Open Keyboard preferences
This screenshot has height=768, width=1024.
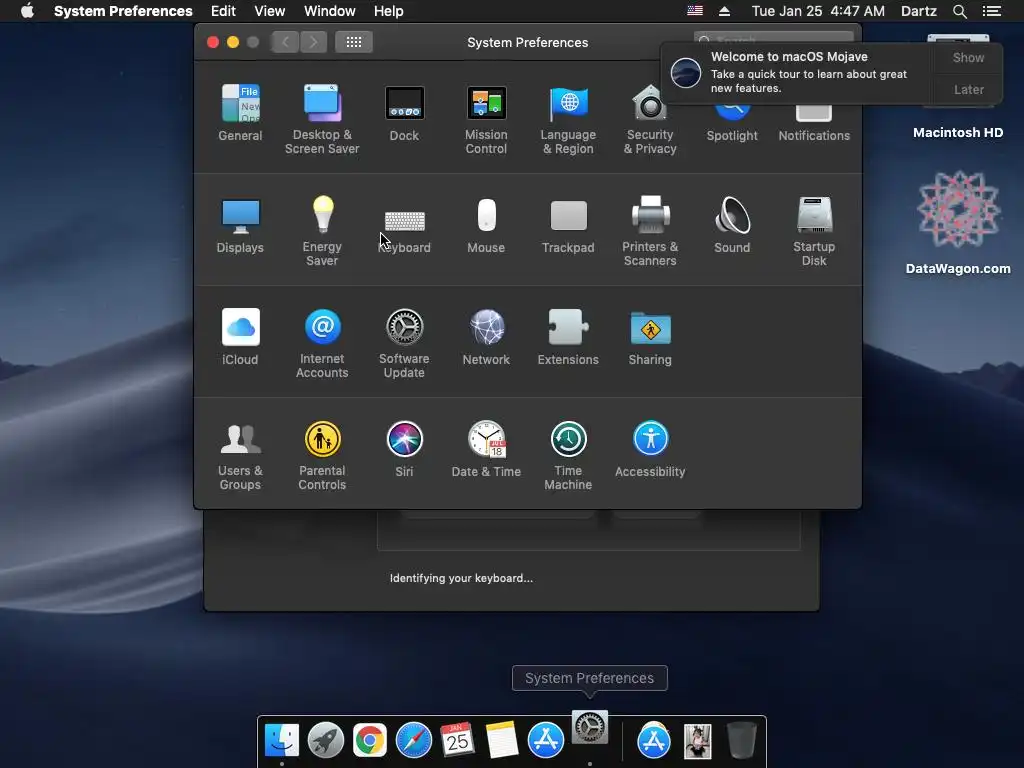pyautogui.click(x=404, y=230)
